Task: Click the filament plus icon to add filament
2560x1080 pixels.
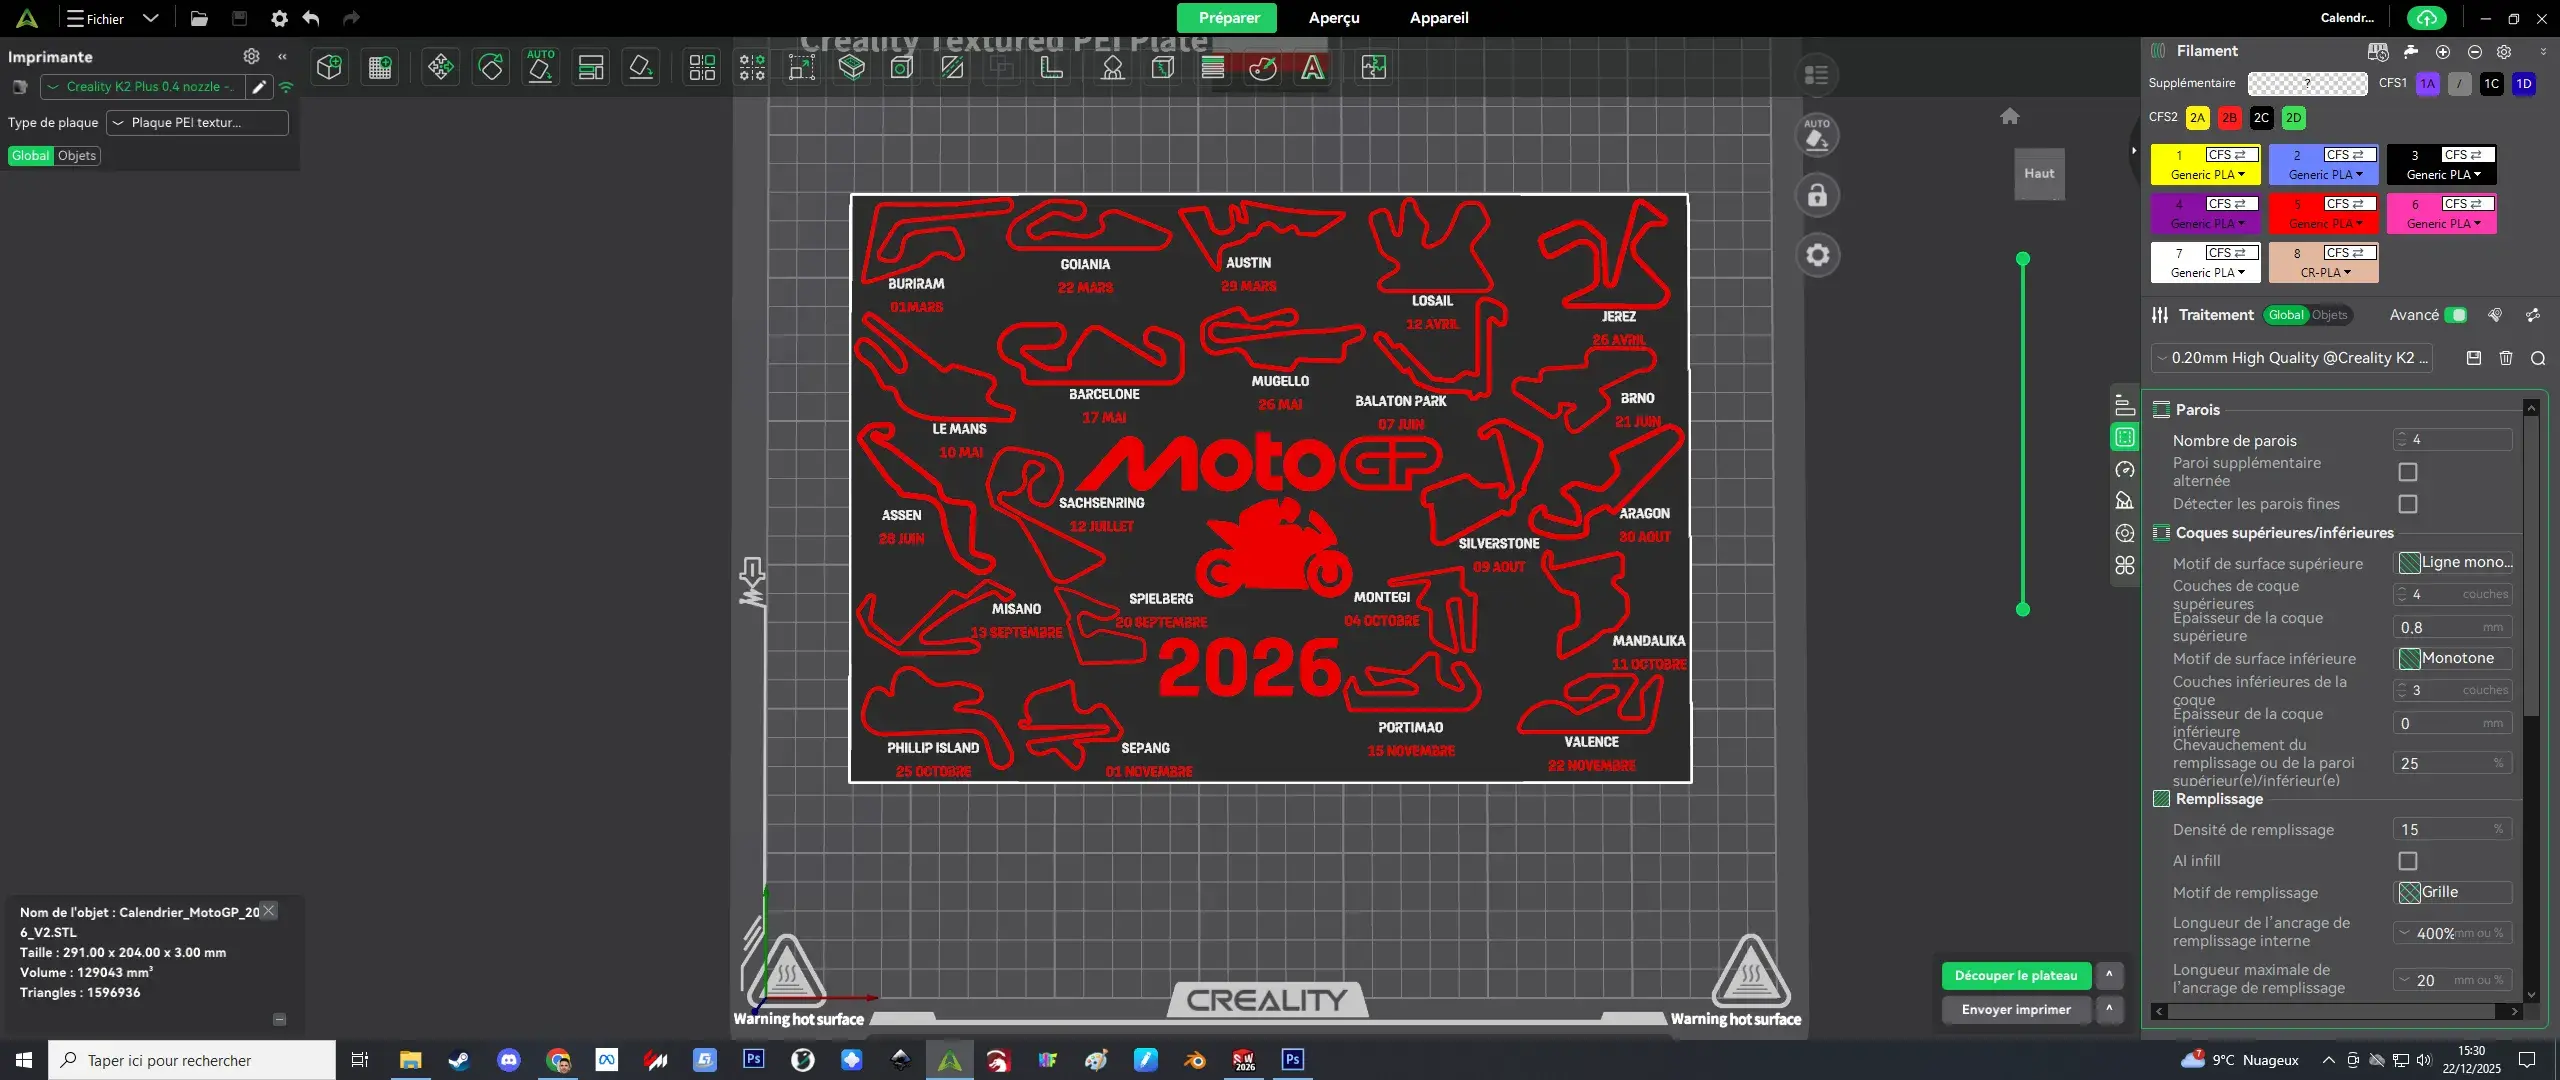Action: [x=2443, y=51]
